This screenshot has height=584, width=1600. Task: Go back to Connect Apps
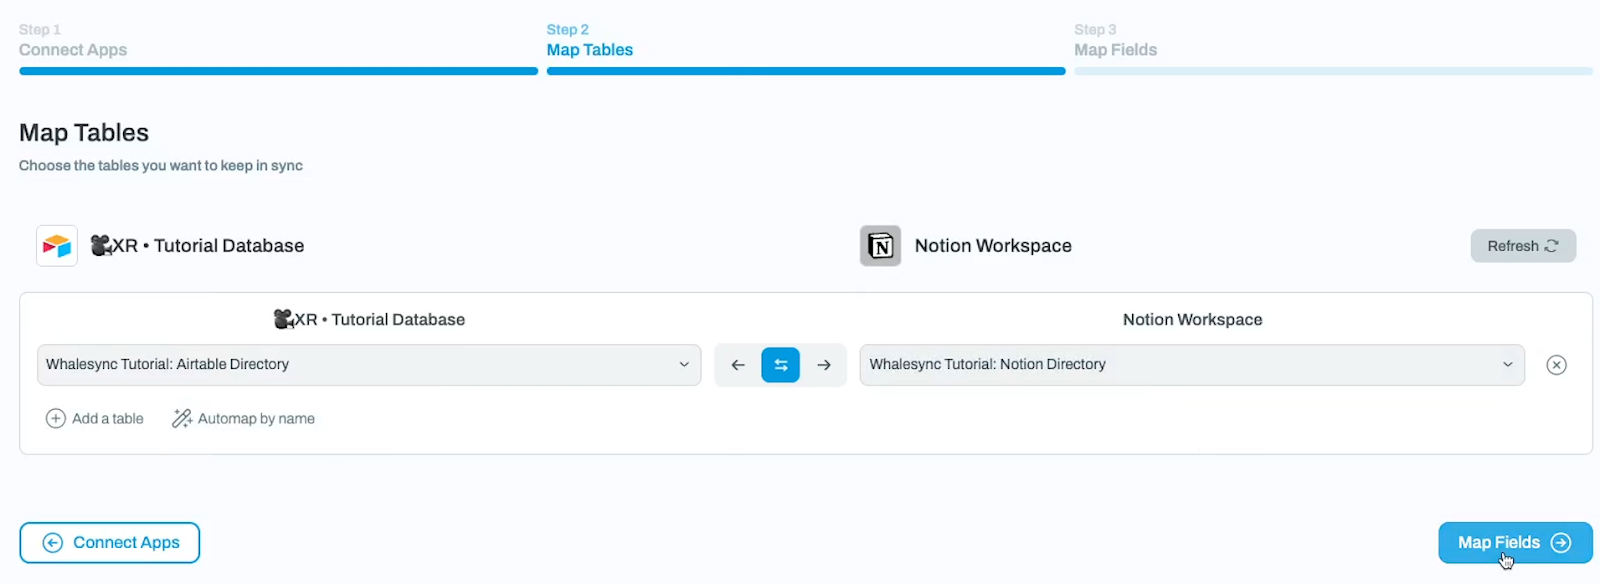(x=110, y=543)
